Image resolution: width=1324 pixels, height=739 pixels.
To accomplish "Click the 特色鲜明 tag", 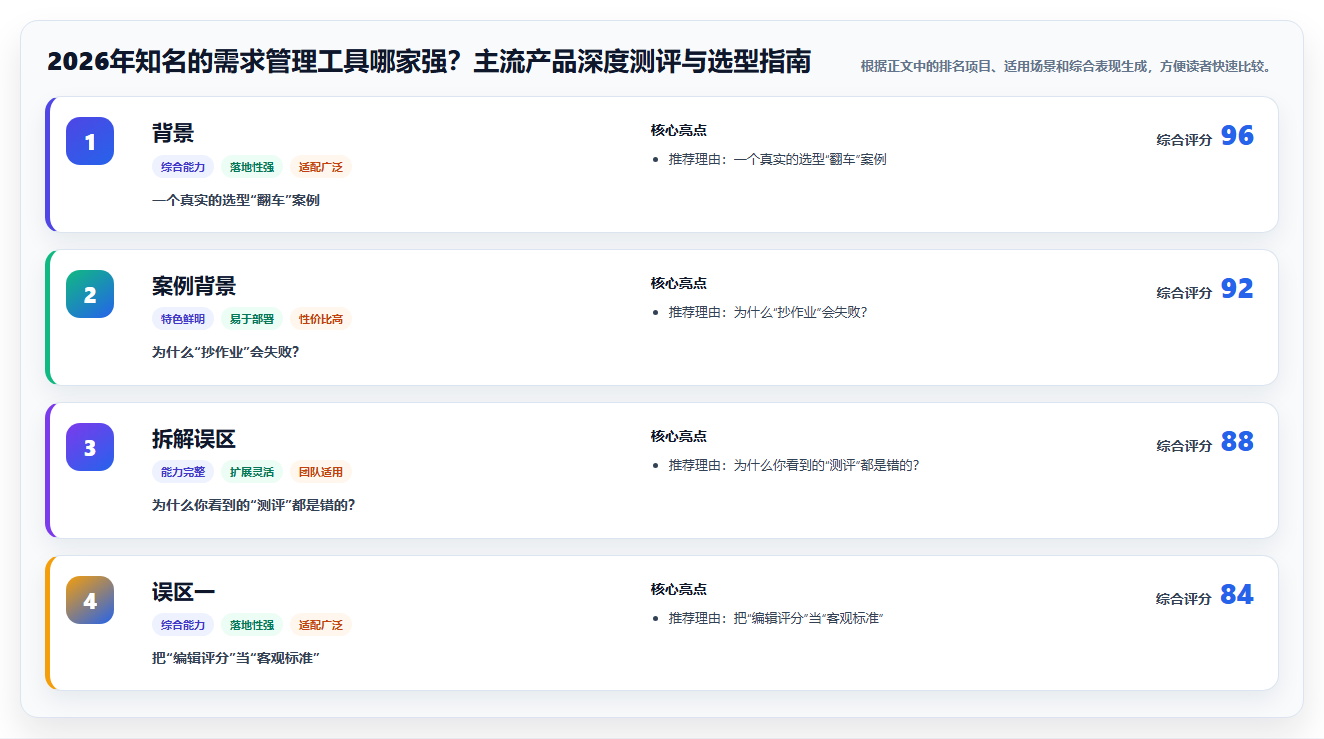I will (x=183, y=319).
